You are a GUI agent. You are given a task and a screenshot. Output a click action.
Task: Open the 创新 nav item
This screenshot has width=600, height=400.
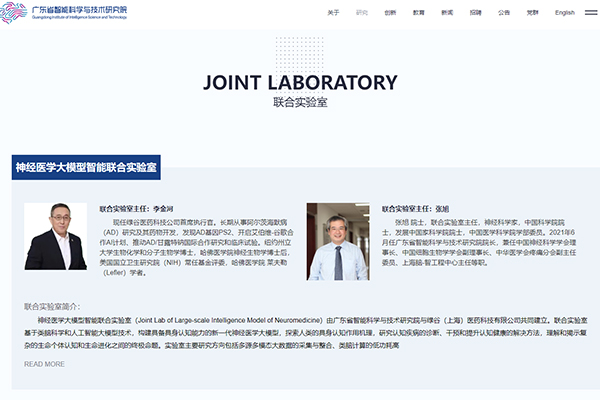point(390,13)
